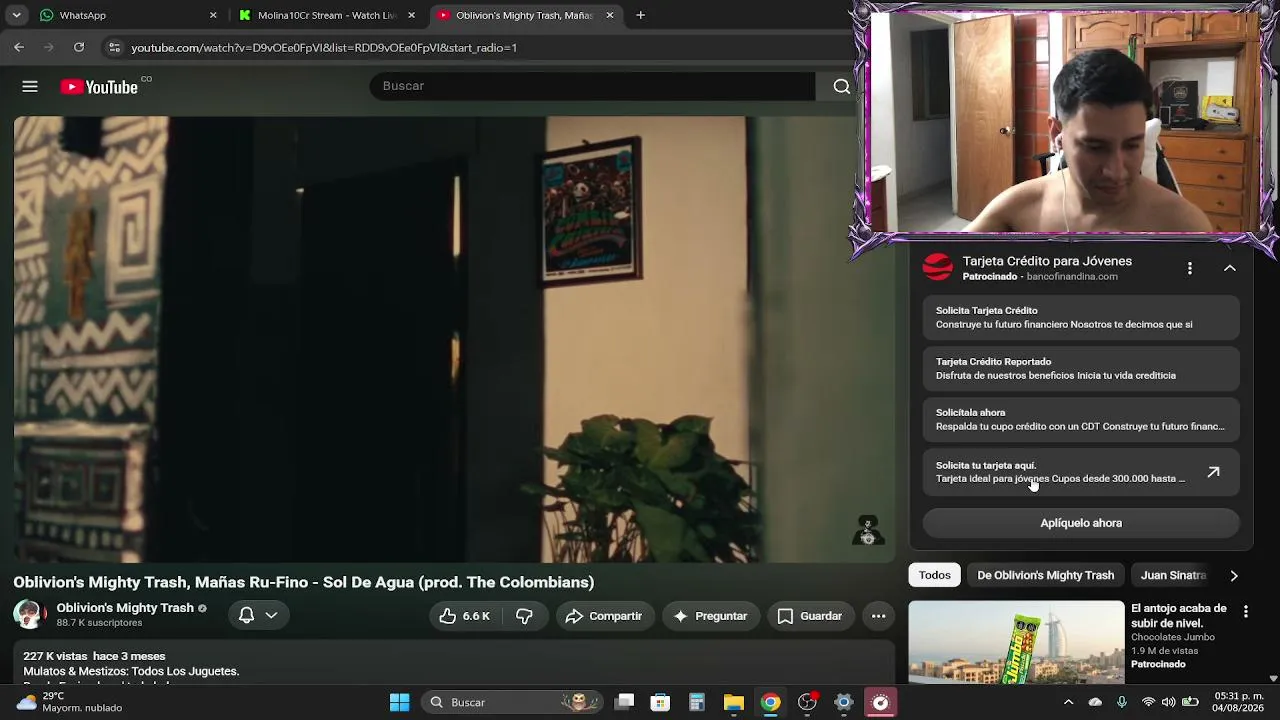Switch to the Molina10Cr Stream tab
This screenshot has width=1280, height=720.
coord(326,15)
